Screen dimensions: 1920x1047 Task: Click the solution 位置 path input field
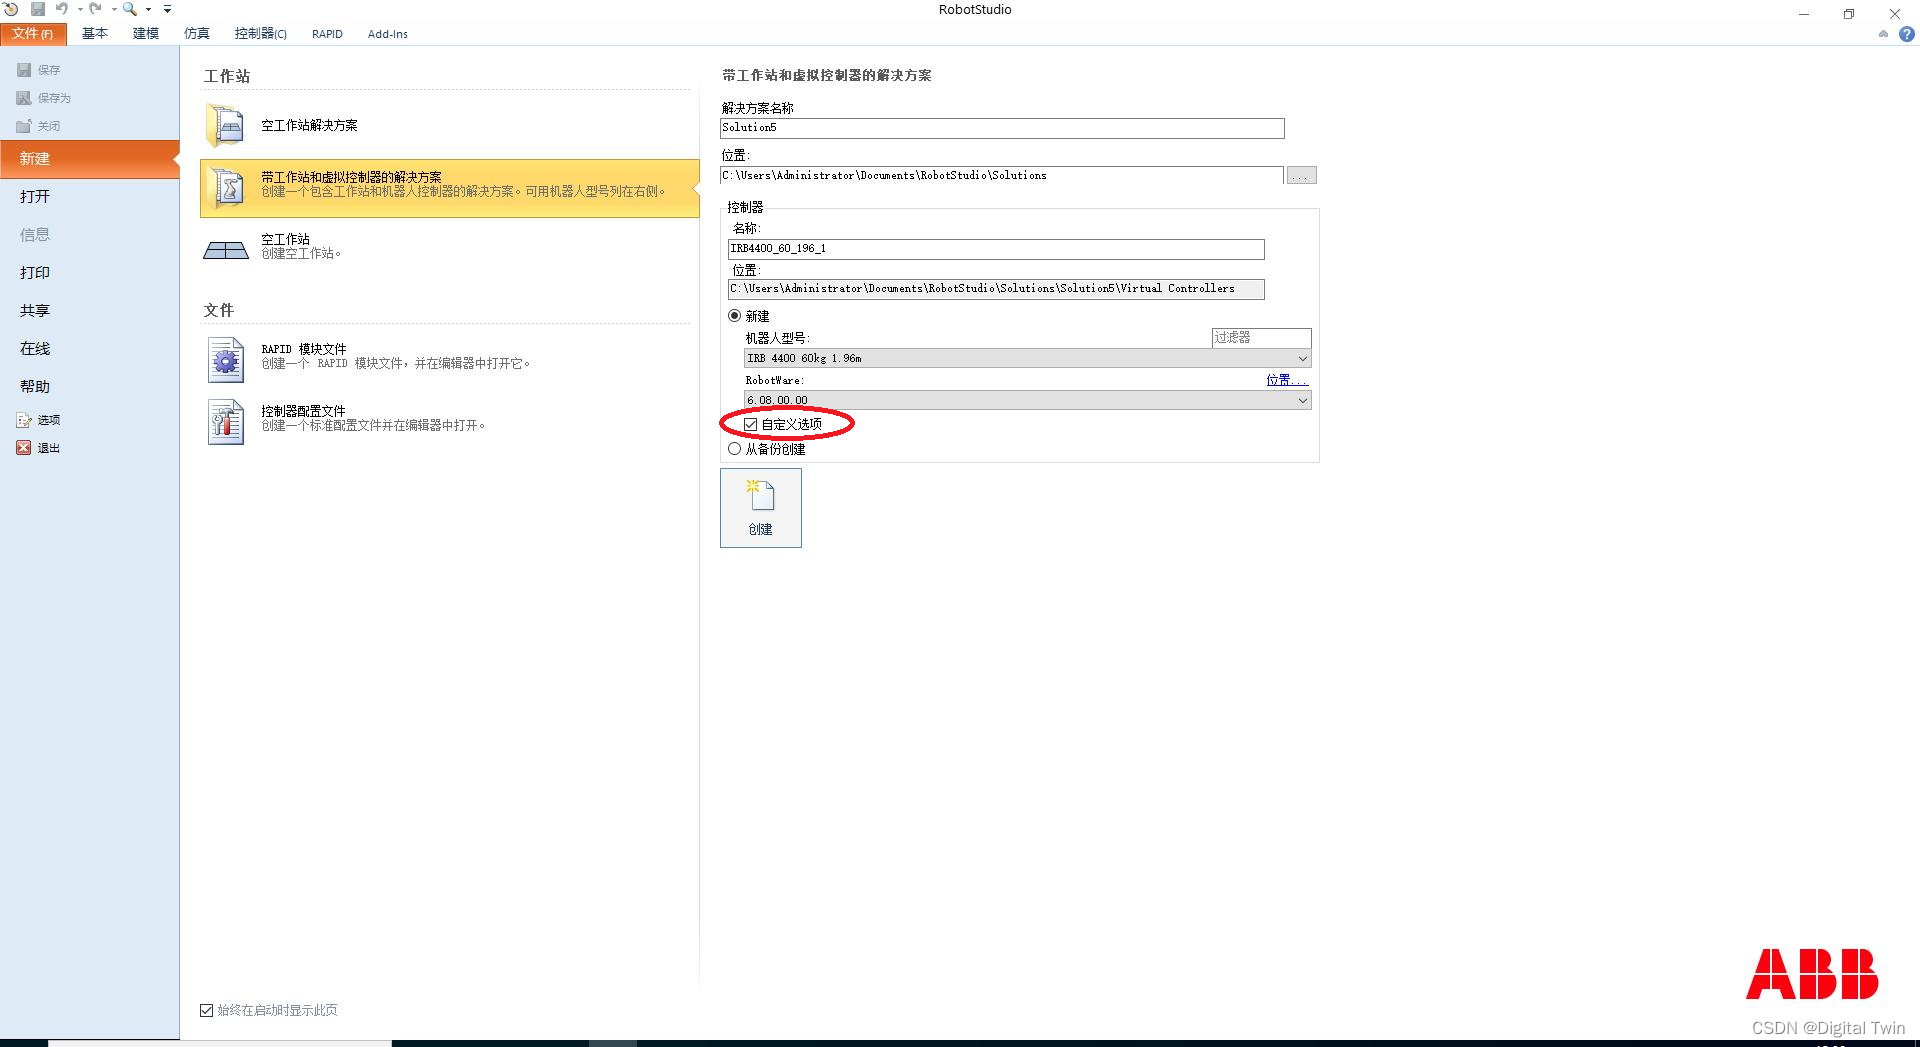coord(1001,176)
